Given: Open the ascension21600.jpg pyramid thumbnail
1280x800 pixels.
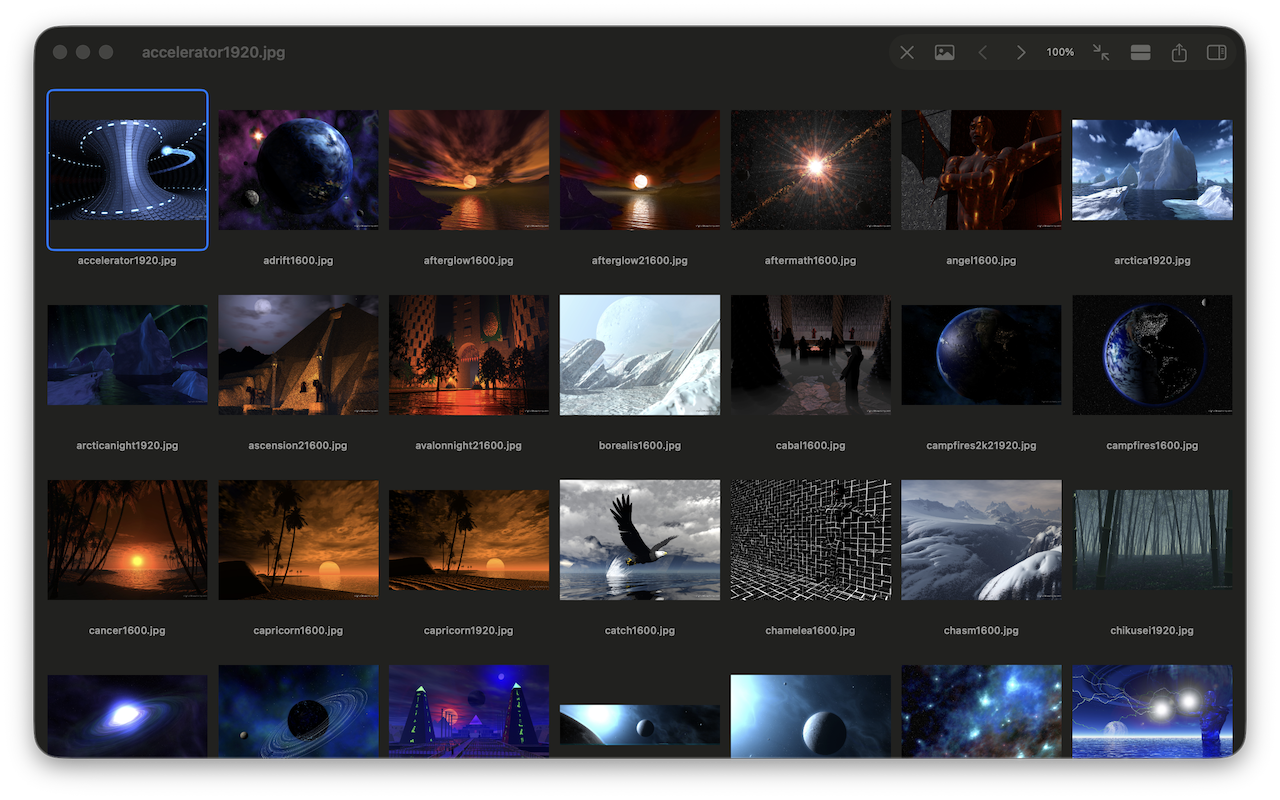Looking at the screenshot, I should (299, 355).
